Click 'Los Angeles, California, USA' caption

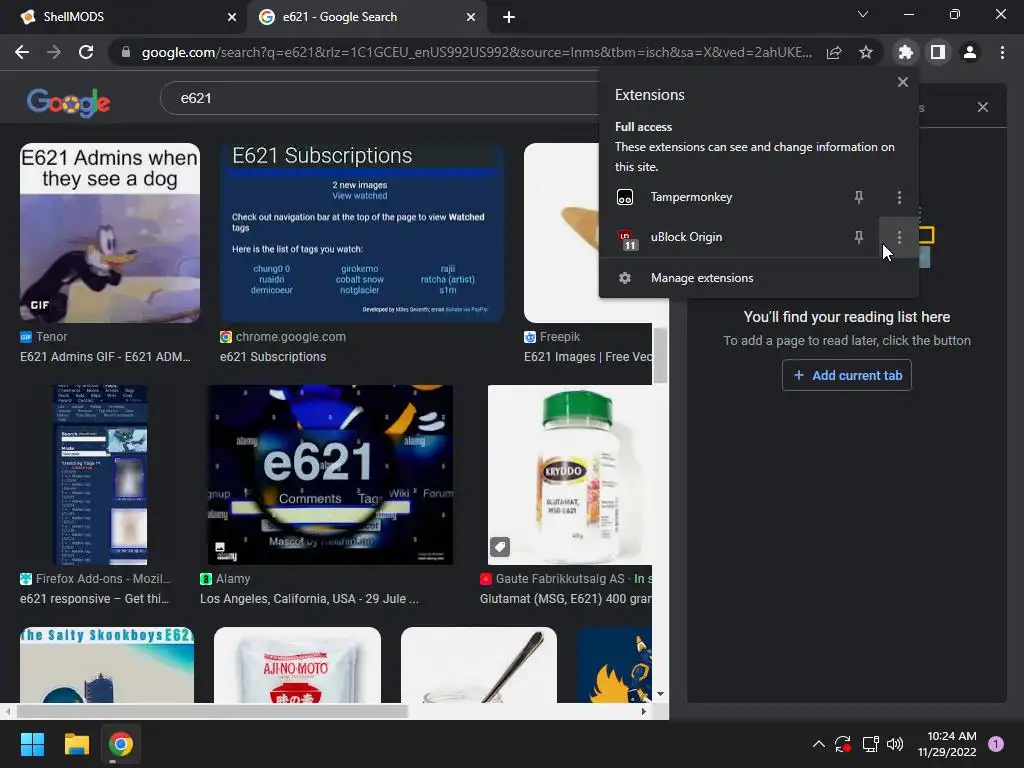309,599
